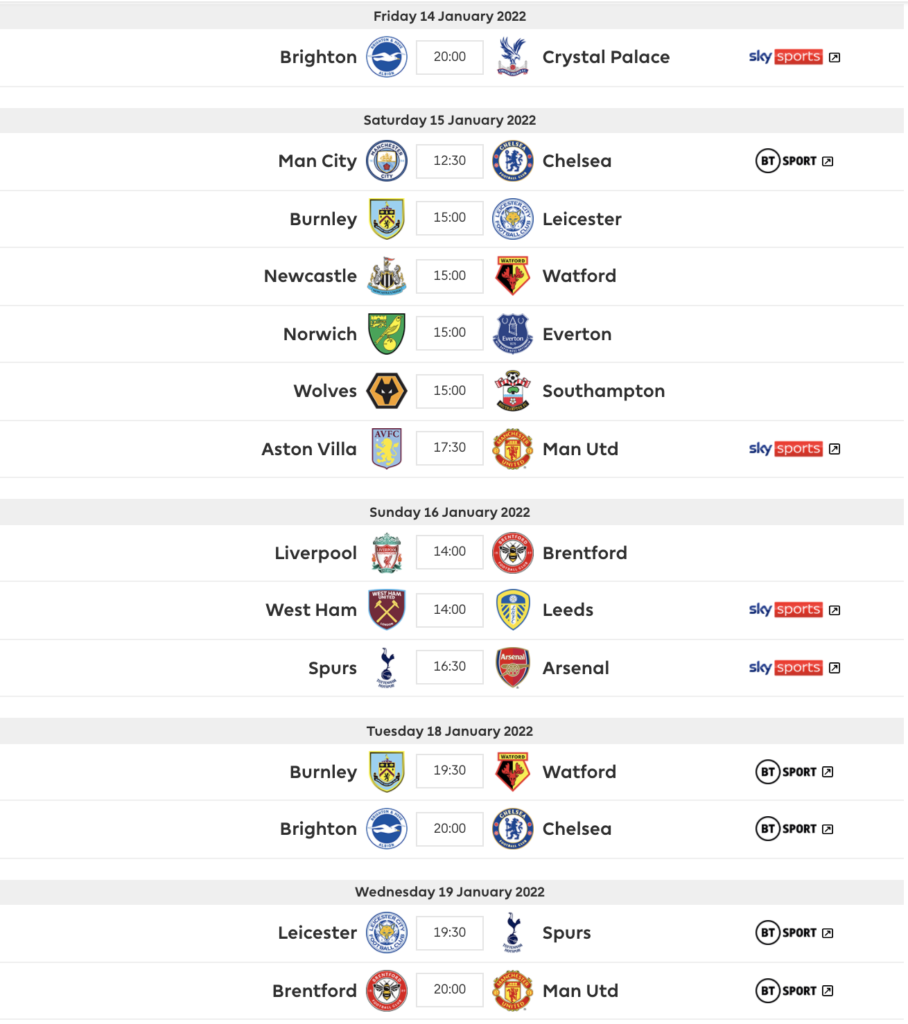908x1024 pixels.
Task: Click the Brighton club crest
Action: coord(387,57)
